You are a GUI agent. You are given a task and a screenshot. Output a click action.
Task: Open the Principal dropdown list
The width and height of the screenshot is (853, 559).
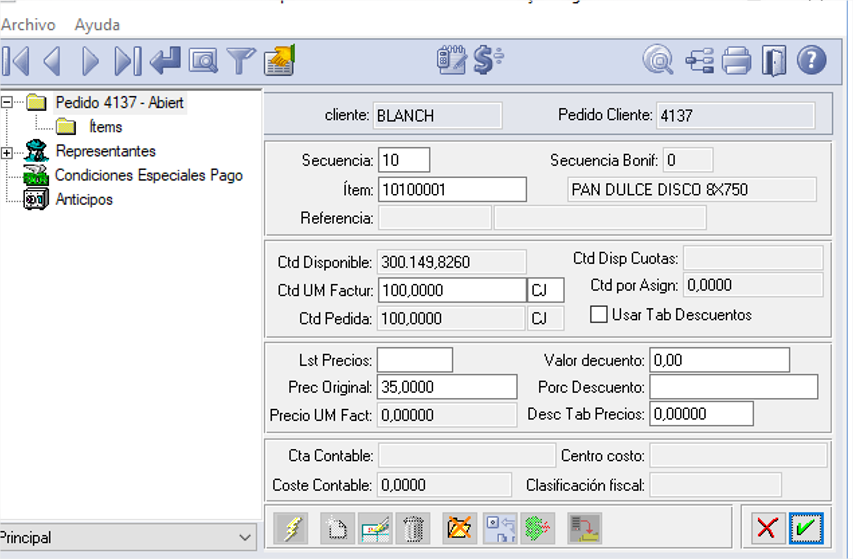tap(128, 537)
